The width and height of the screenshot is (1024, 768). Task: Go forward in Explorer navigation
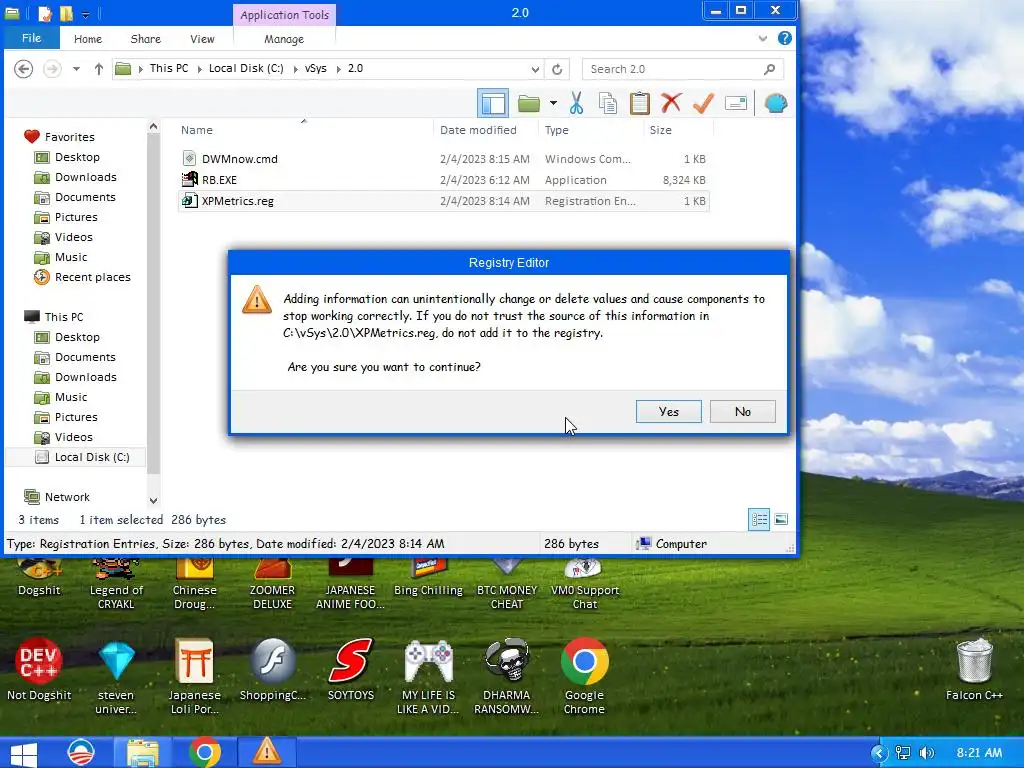[52, 69]
